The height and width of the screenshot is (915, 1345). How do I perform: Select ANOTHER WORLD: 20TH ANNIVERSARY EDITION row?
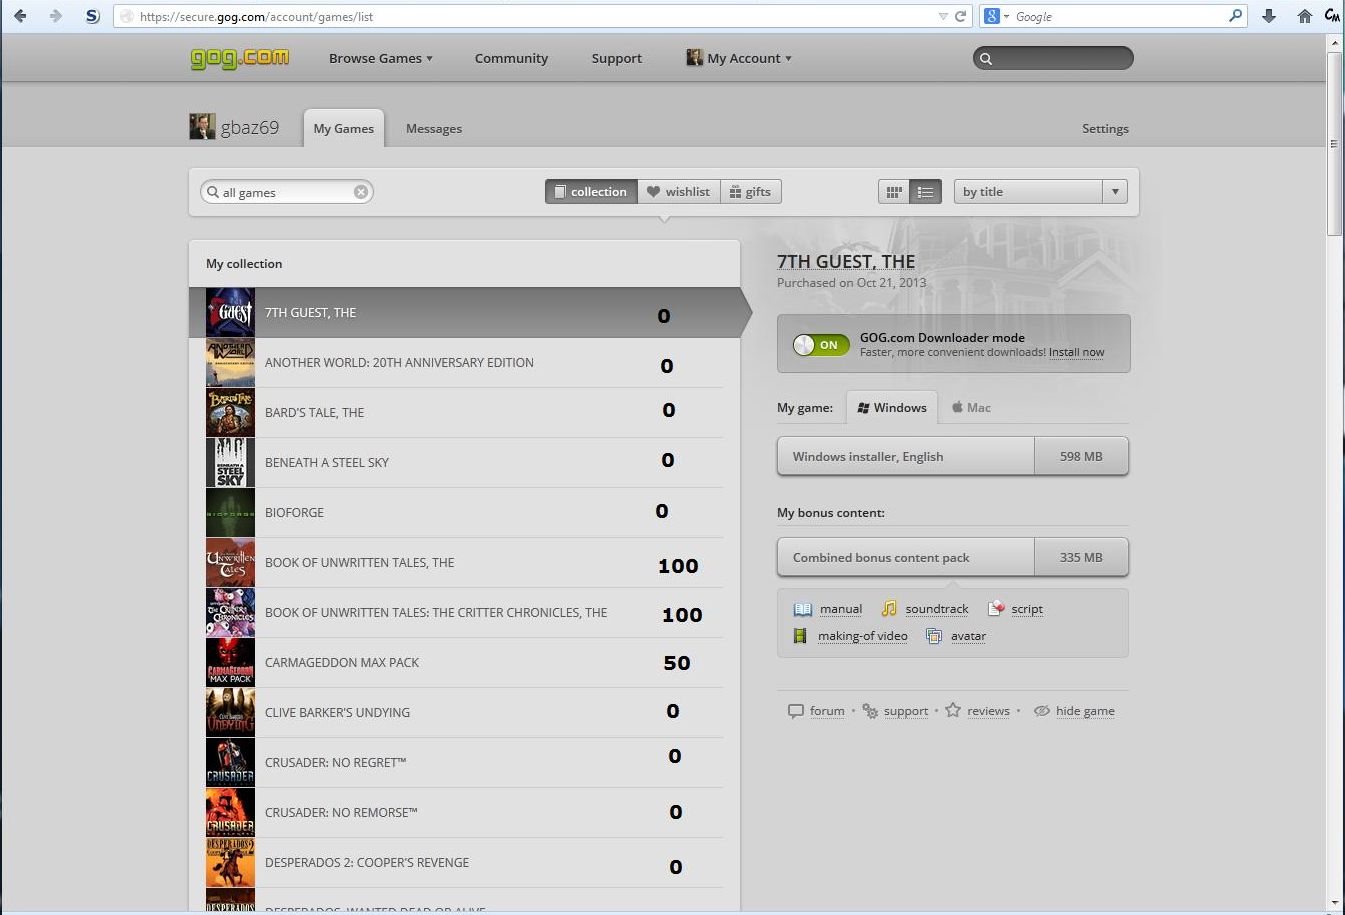pyautogui.click(x=464, y=363)
